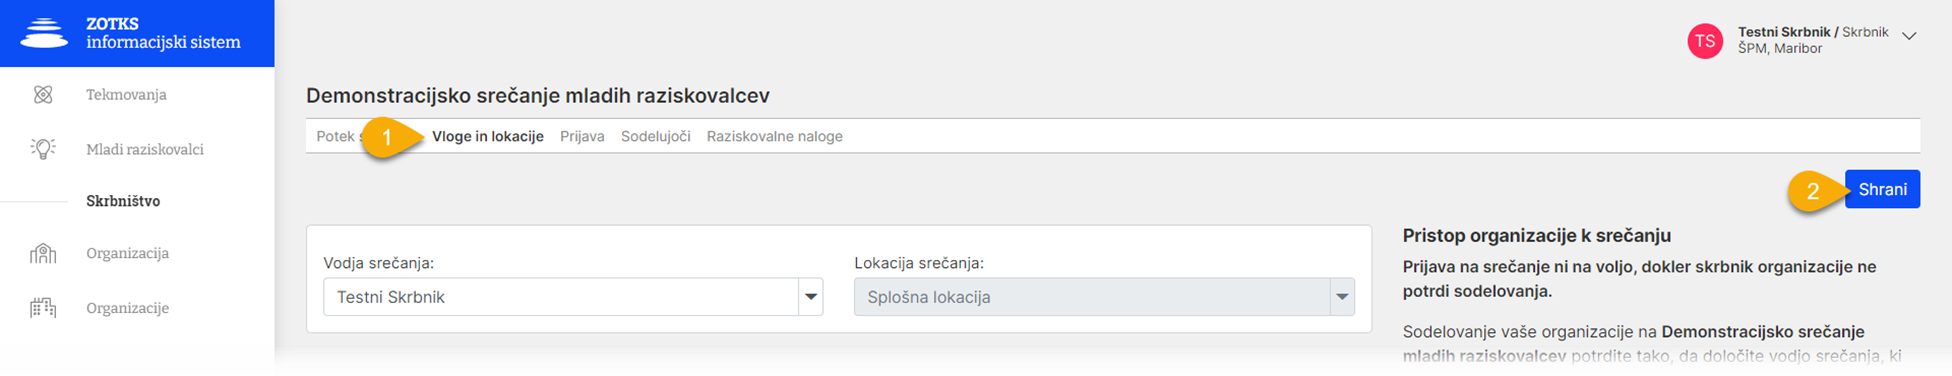Click the multi-building icon beside Organizacije
The height and width of the screenshot is (376, 1952).
click(x=43, y=308)
